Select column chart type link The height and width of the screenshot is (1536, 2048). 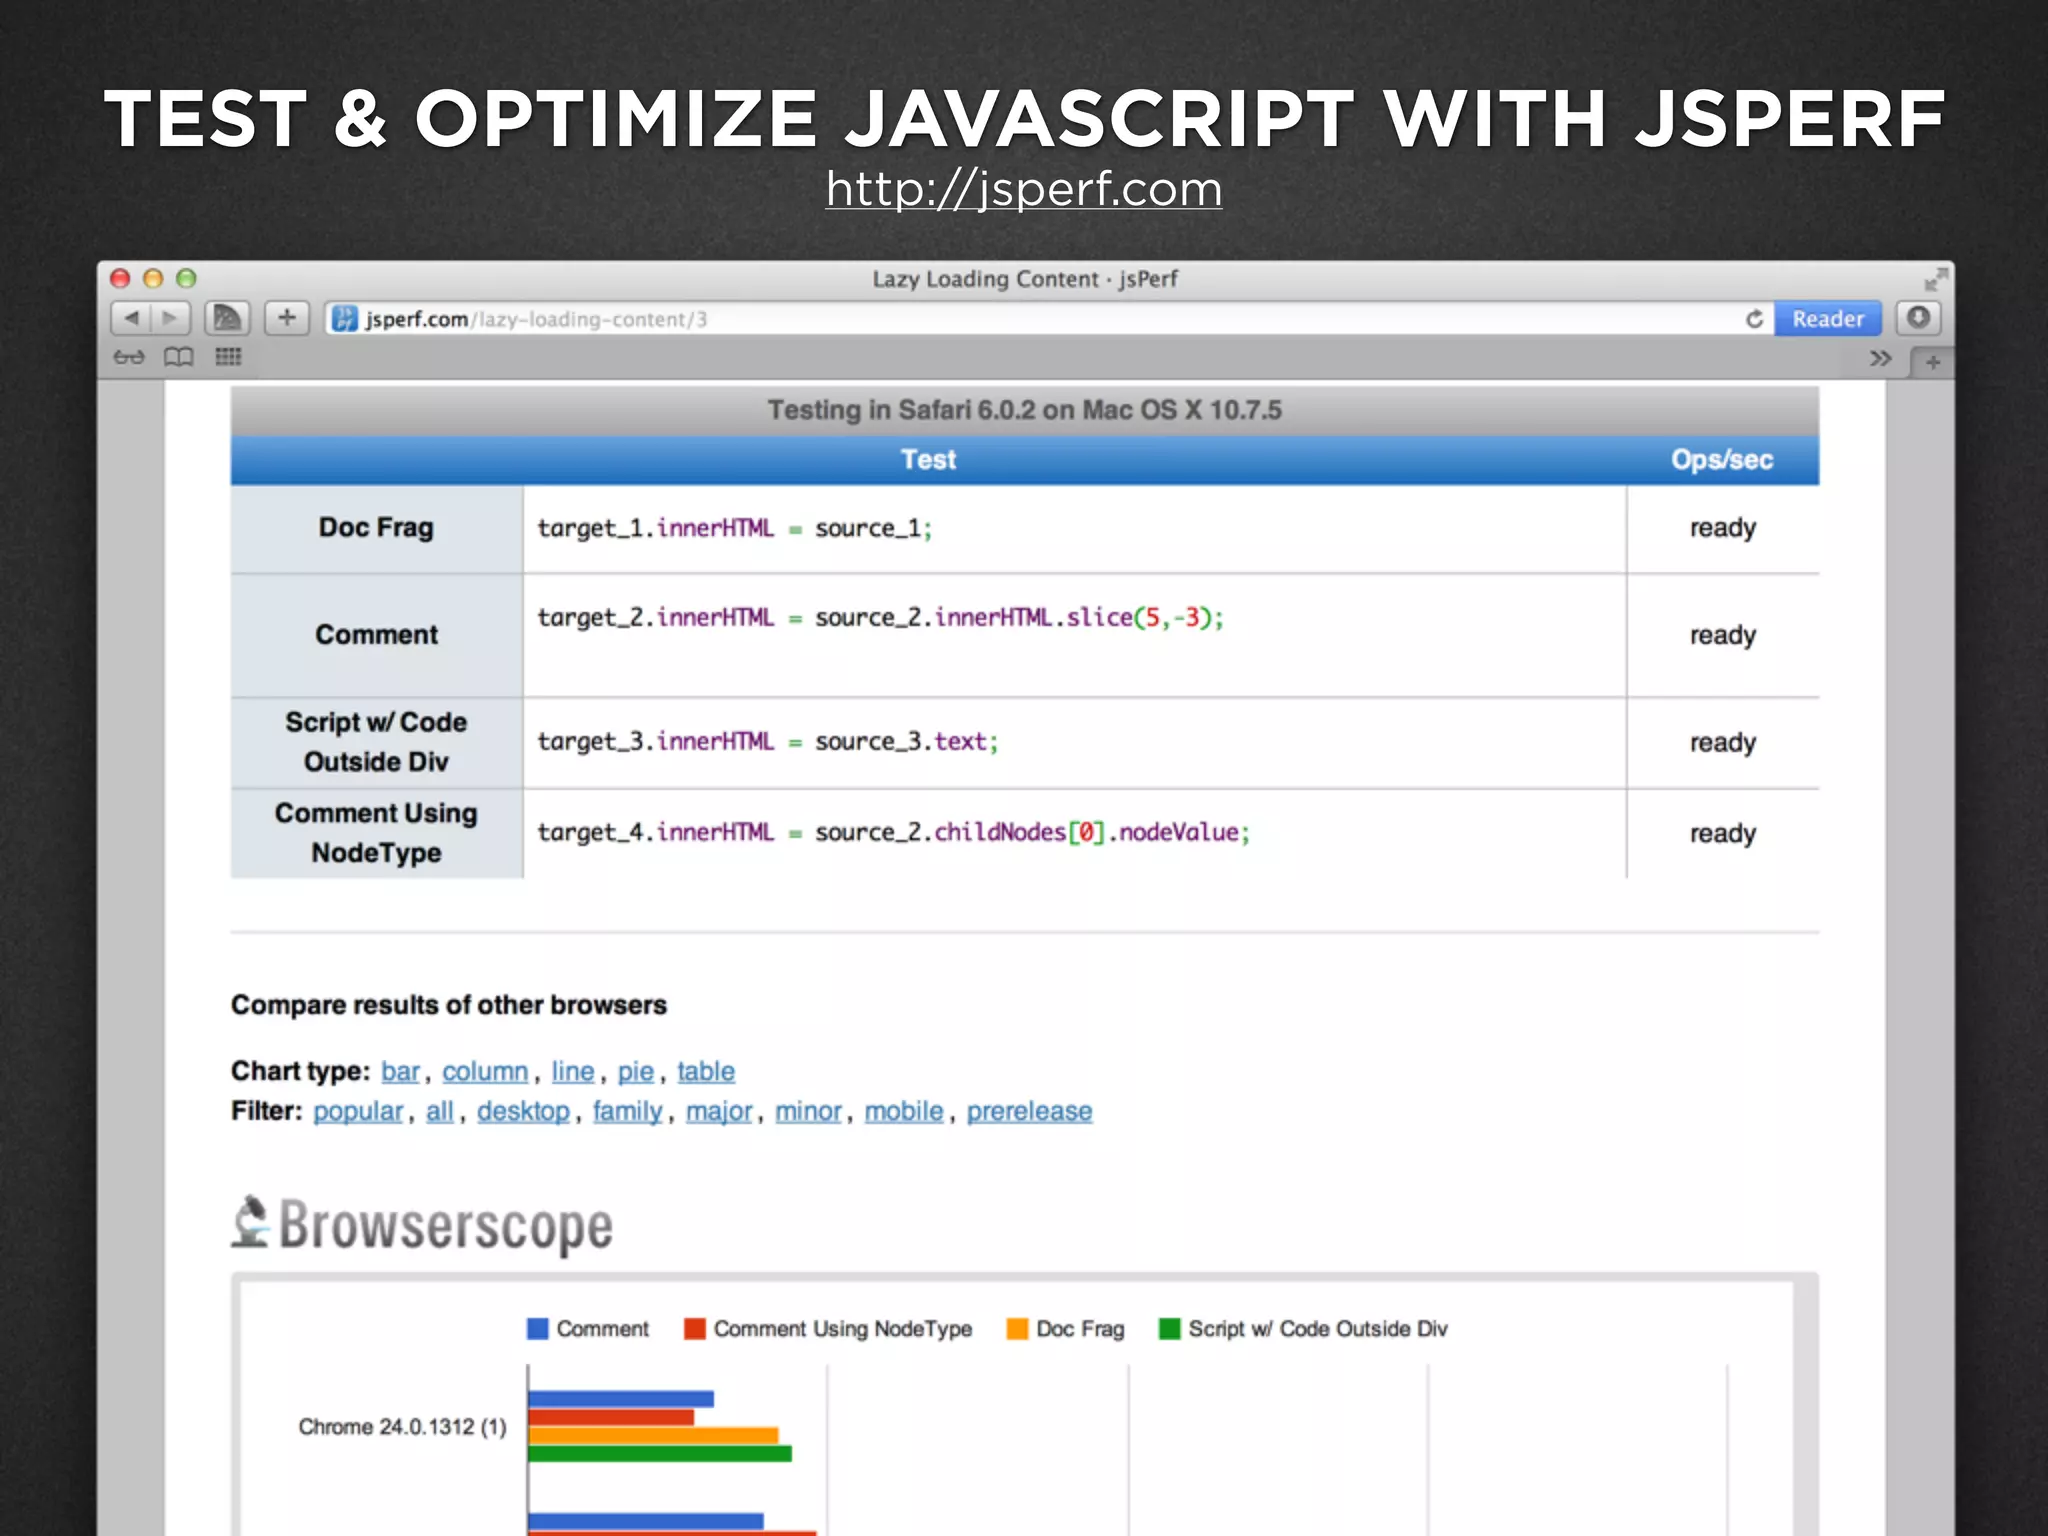(x=485, y=1071)
